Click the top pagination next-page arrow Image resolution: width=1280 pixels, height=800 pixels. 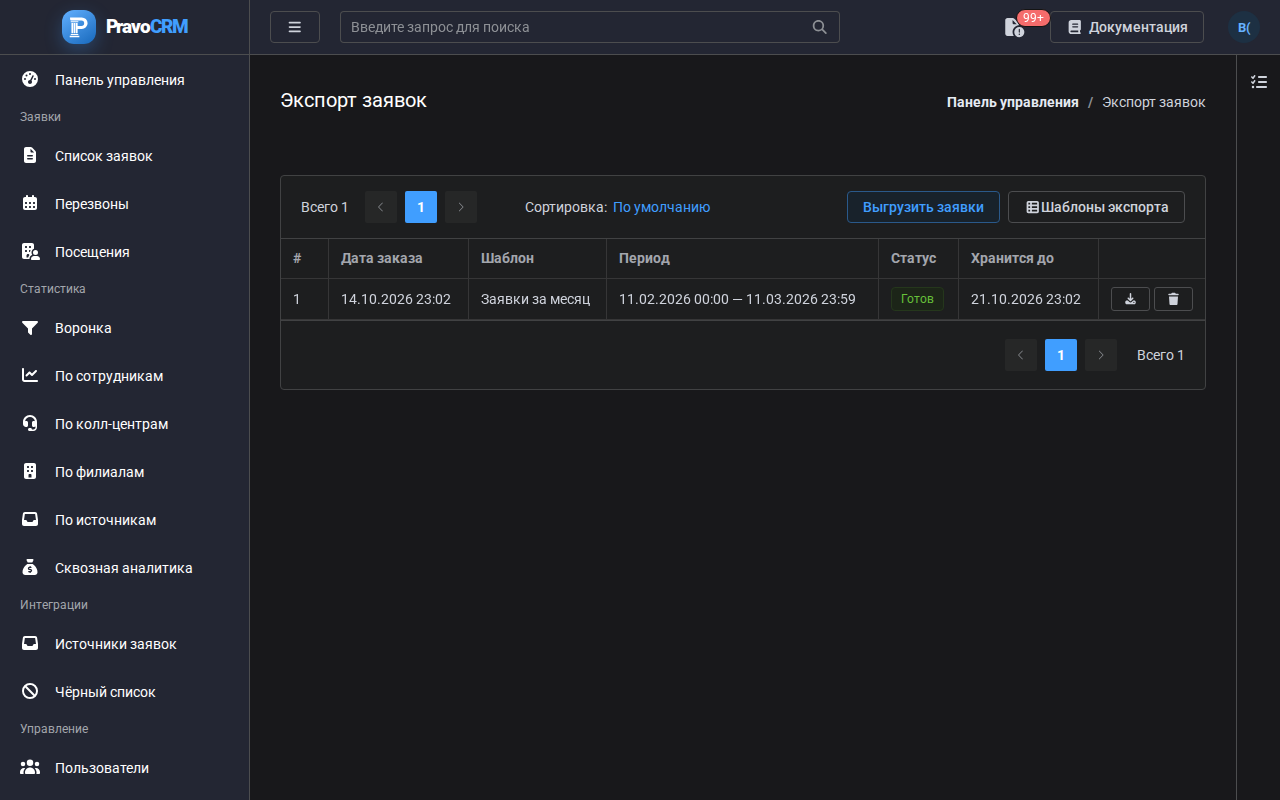[x=461, y=207]
